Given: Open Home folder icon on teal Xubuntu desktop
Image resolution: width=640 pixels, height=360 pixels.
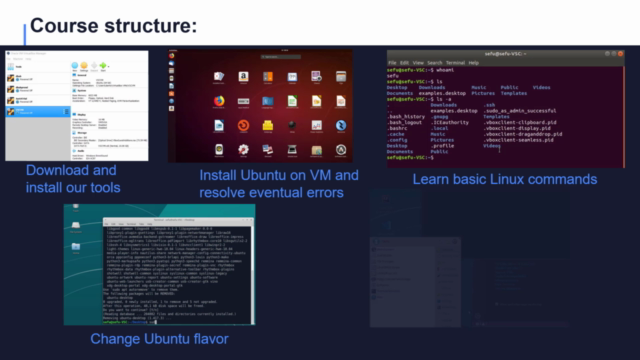Looking at the screenshot, I should point(76,248).
